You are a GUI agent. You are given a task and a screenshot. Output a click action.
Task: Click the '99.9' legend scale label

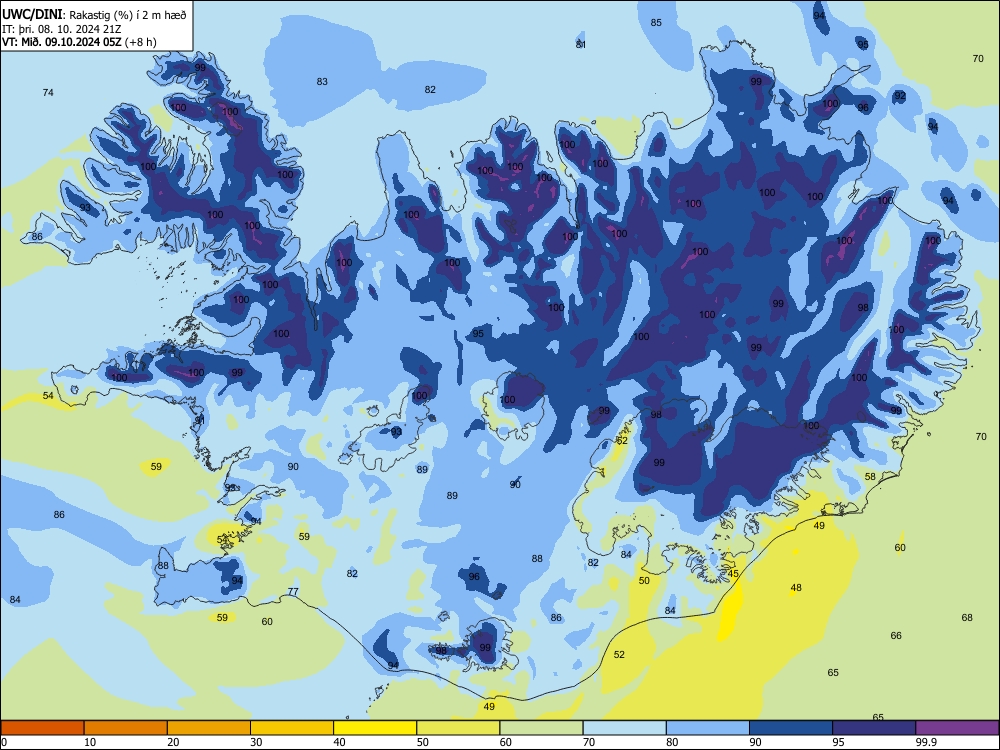click(x=926, y=742)
